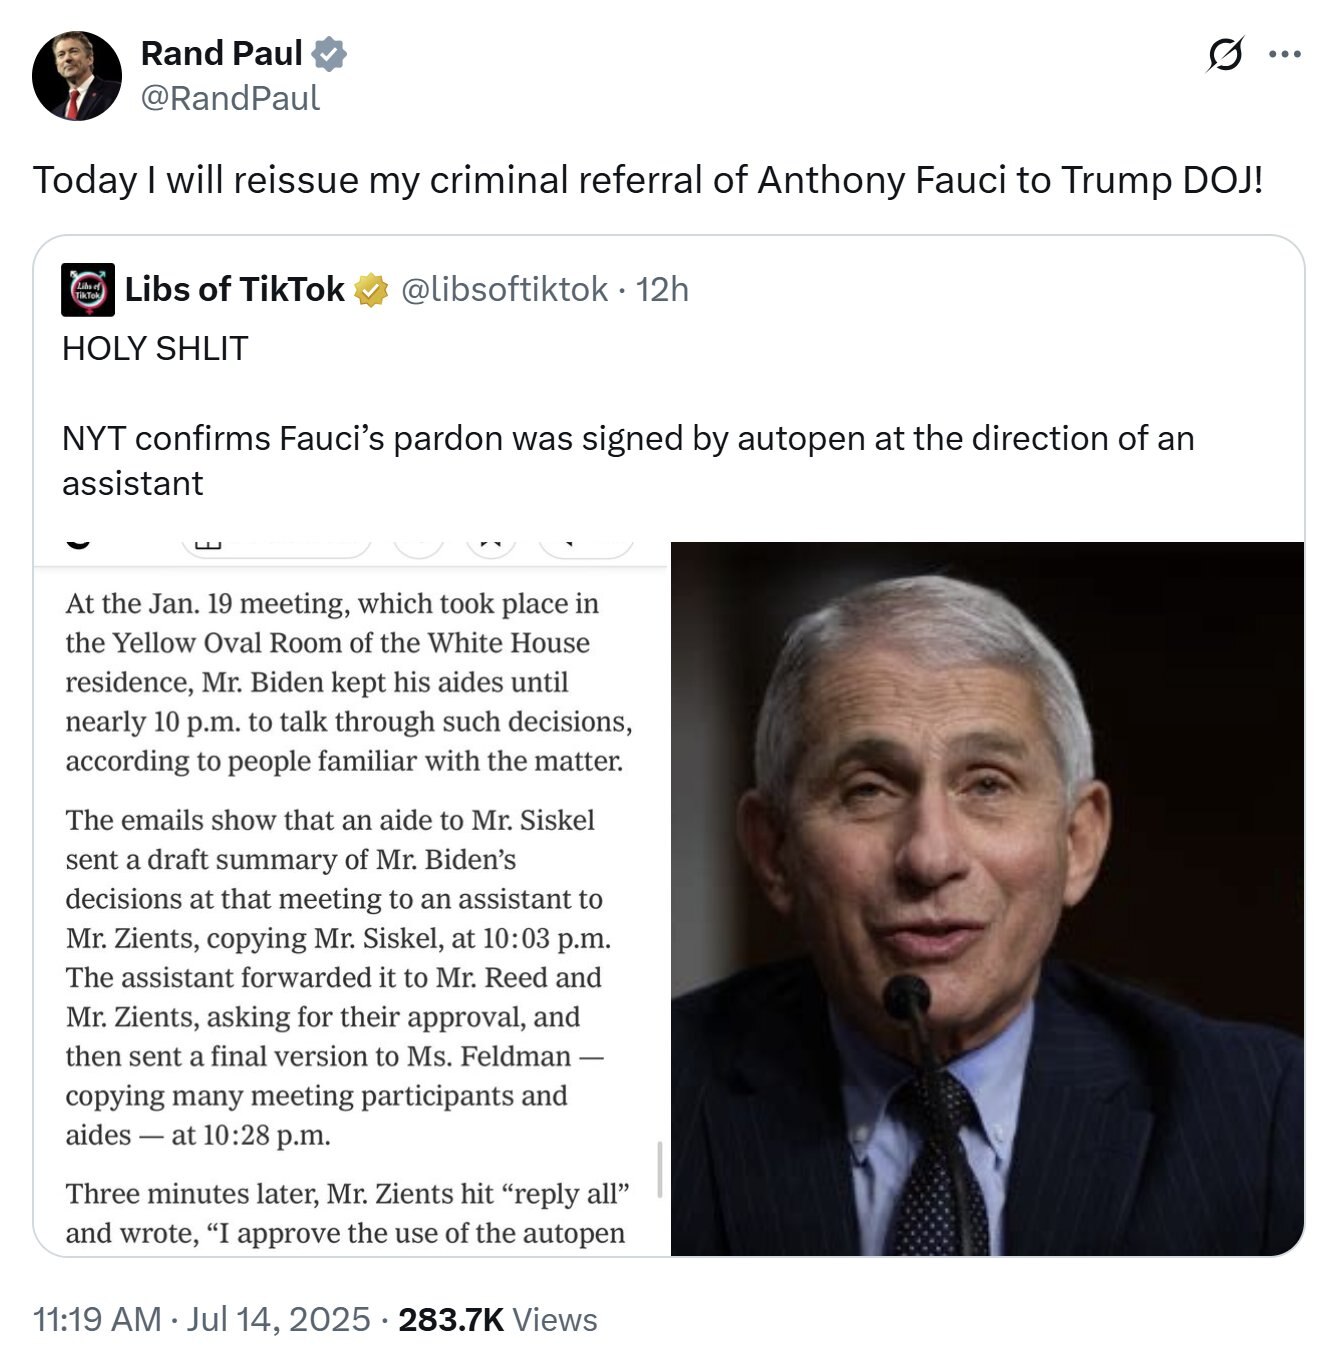
Task: Click the scrollbar in the article screenshot
Action: (x=660, y=1169)
